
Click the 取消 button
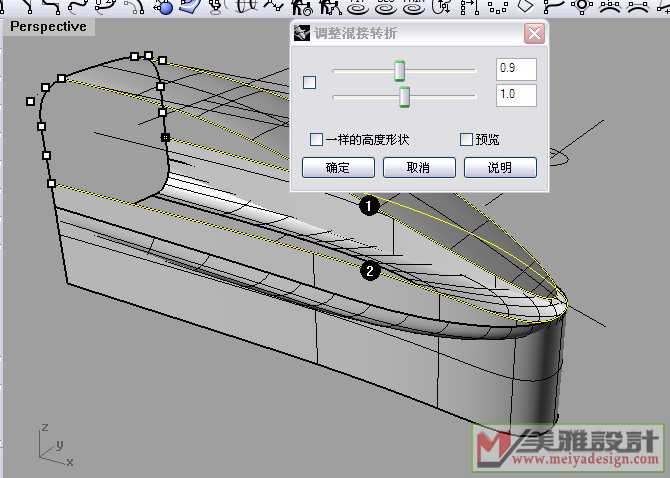419,167
